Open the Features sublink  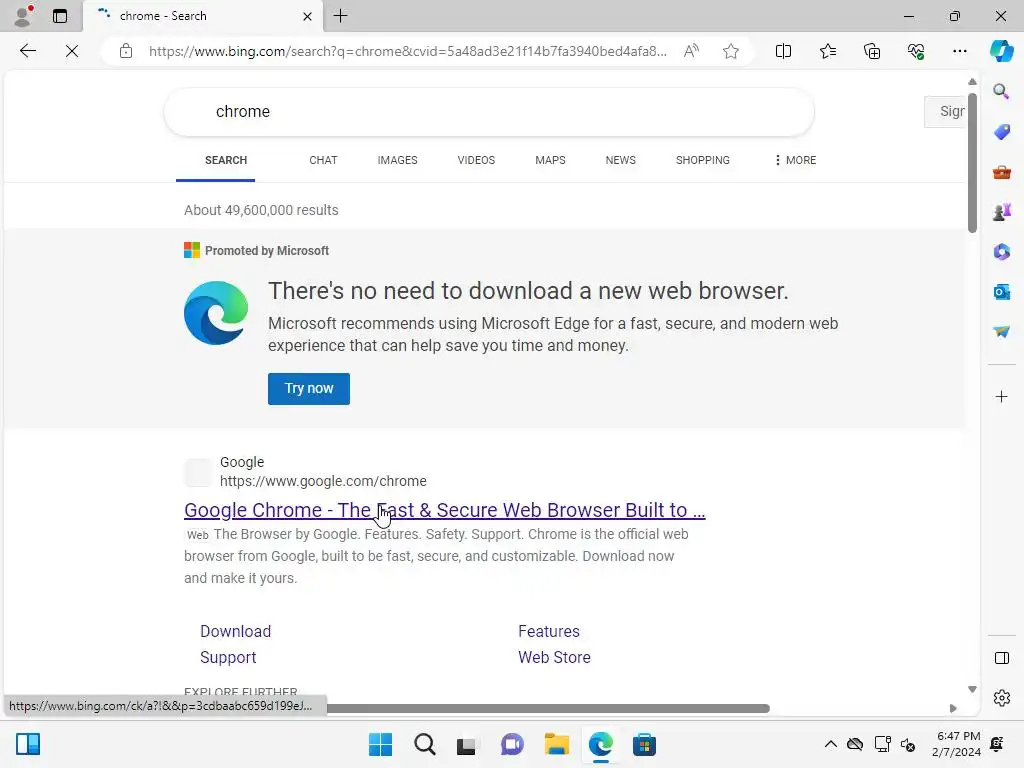tap(549, 632)
